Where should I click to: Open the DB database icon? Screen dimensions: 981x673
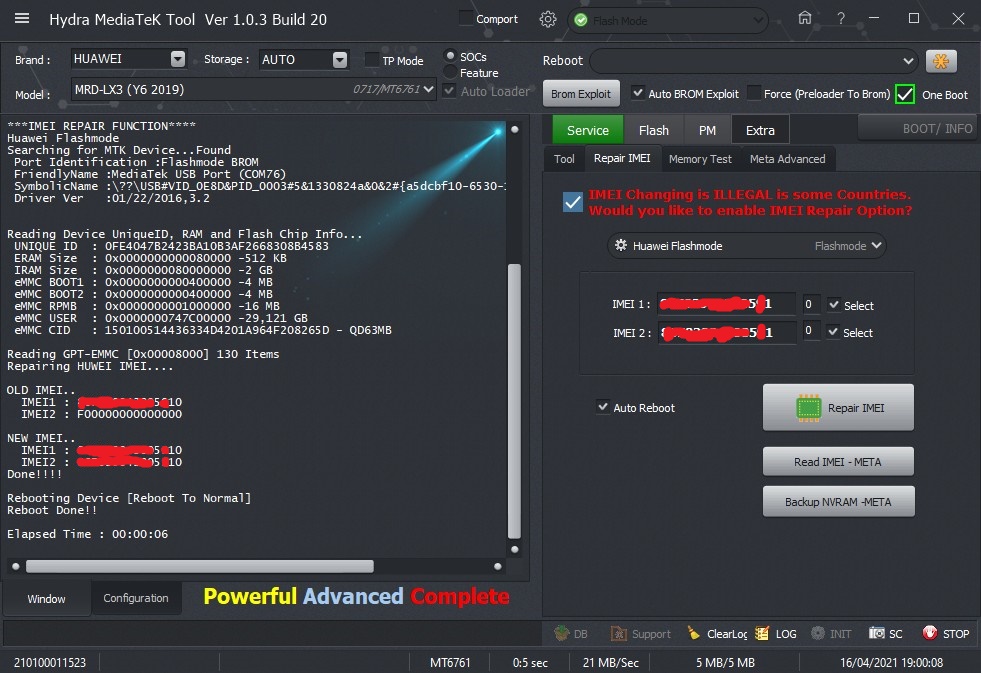pyautogui.click(x=562, y=633)
